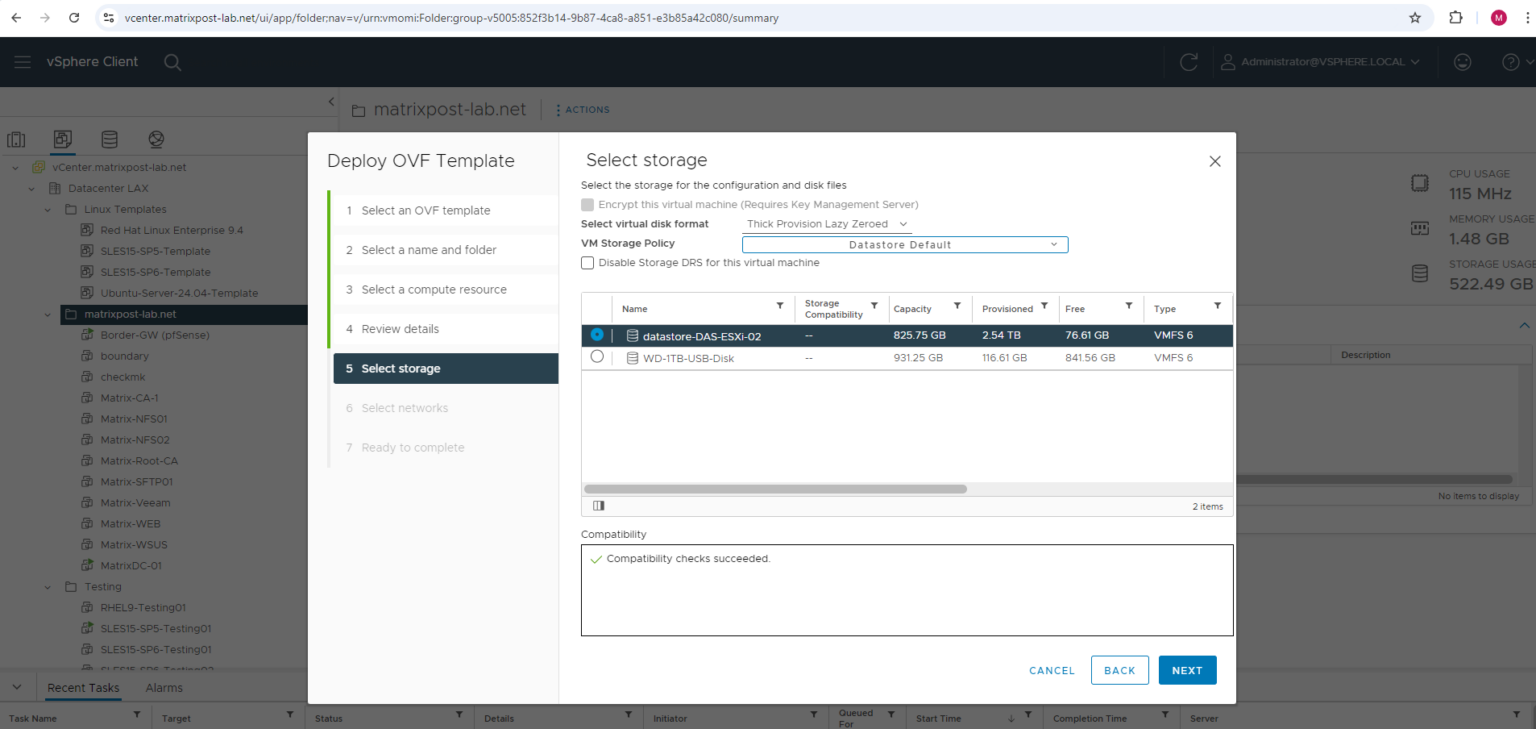
Task: Select the WD-1TB-USB-Disk datastore radio button
Action: [x=597, y=358]
